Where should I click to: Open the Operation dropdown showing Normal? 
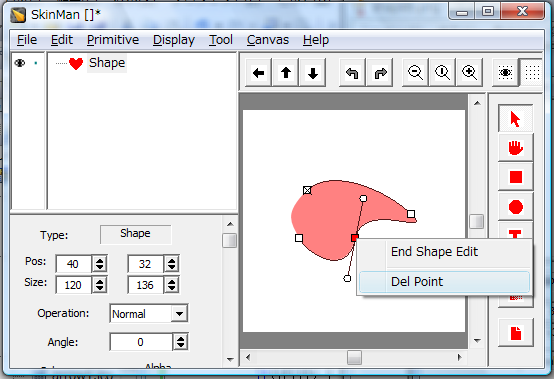(x=149, y=314)
